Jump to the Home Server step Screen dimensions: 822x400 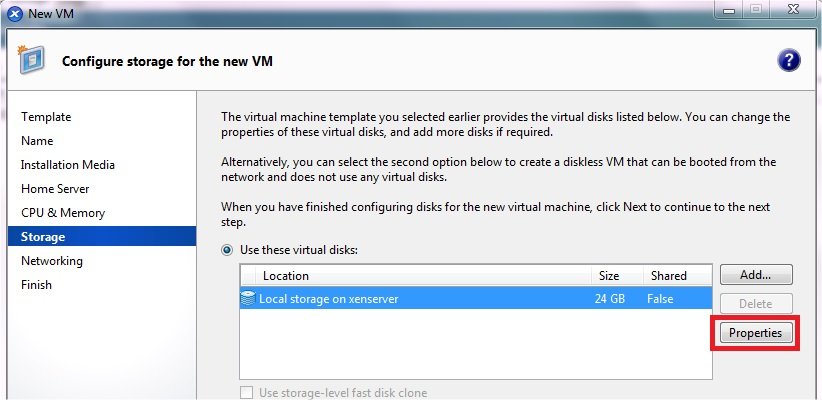point(55,189)
